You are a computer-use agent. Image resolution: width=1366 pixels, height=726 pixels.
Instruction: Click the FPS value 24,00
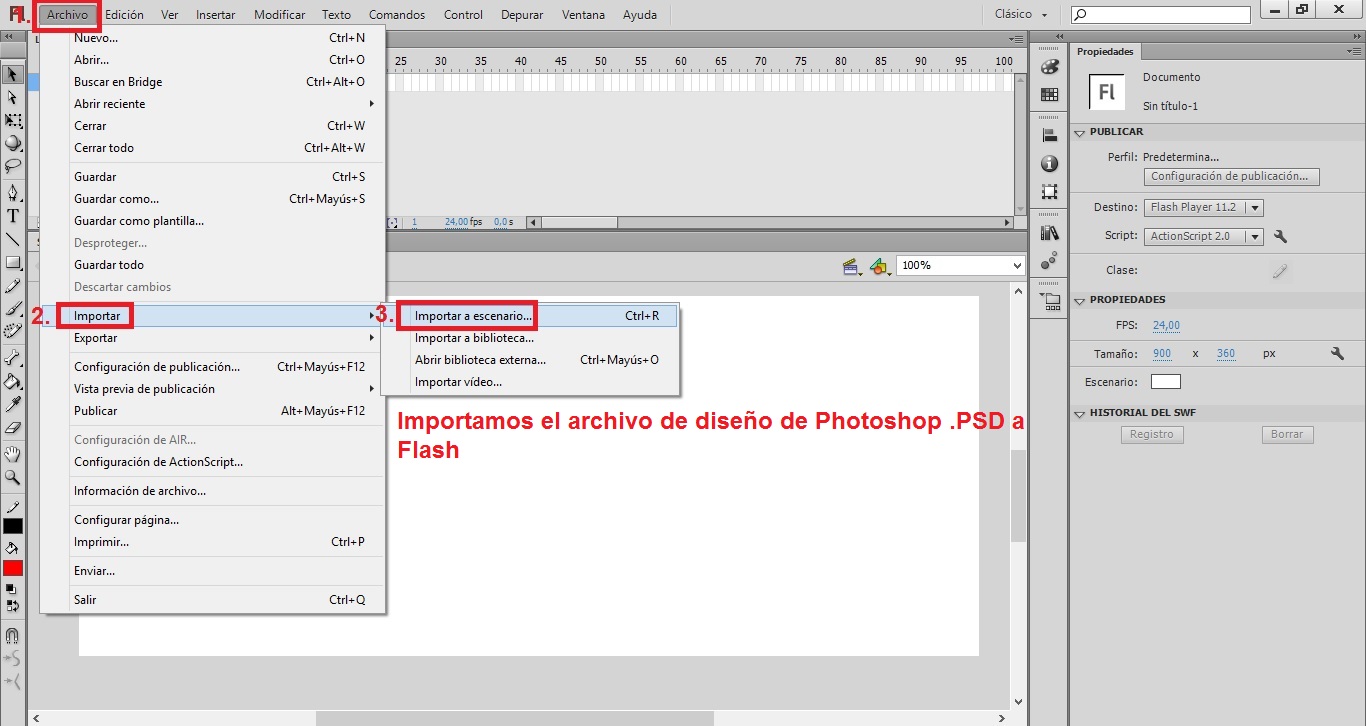[1166, 325]
